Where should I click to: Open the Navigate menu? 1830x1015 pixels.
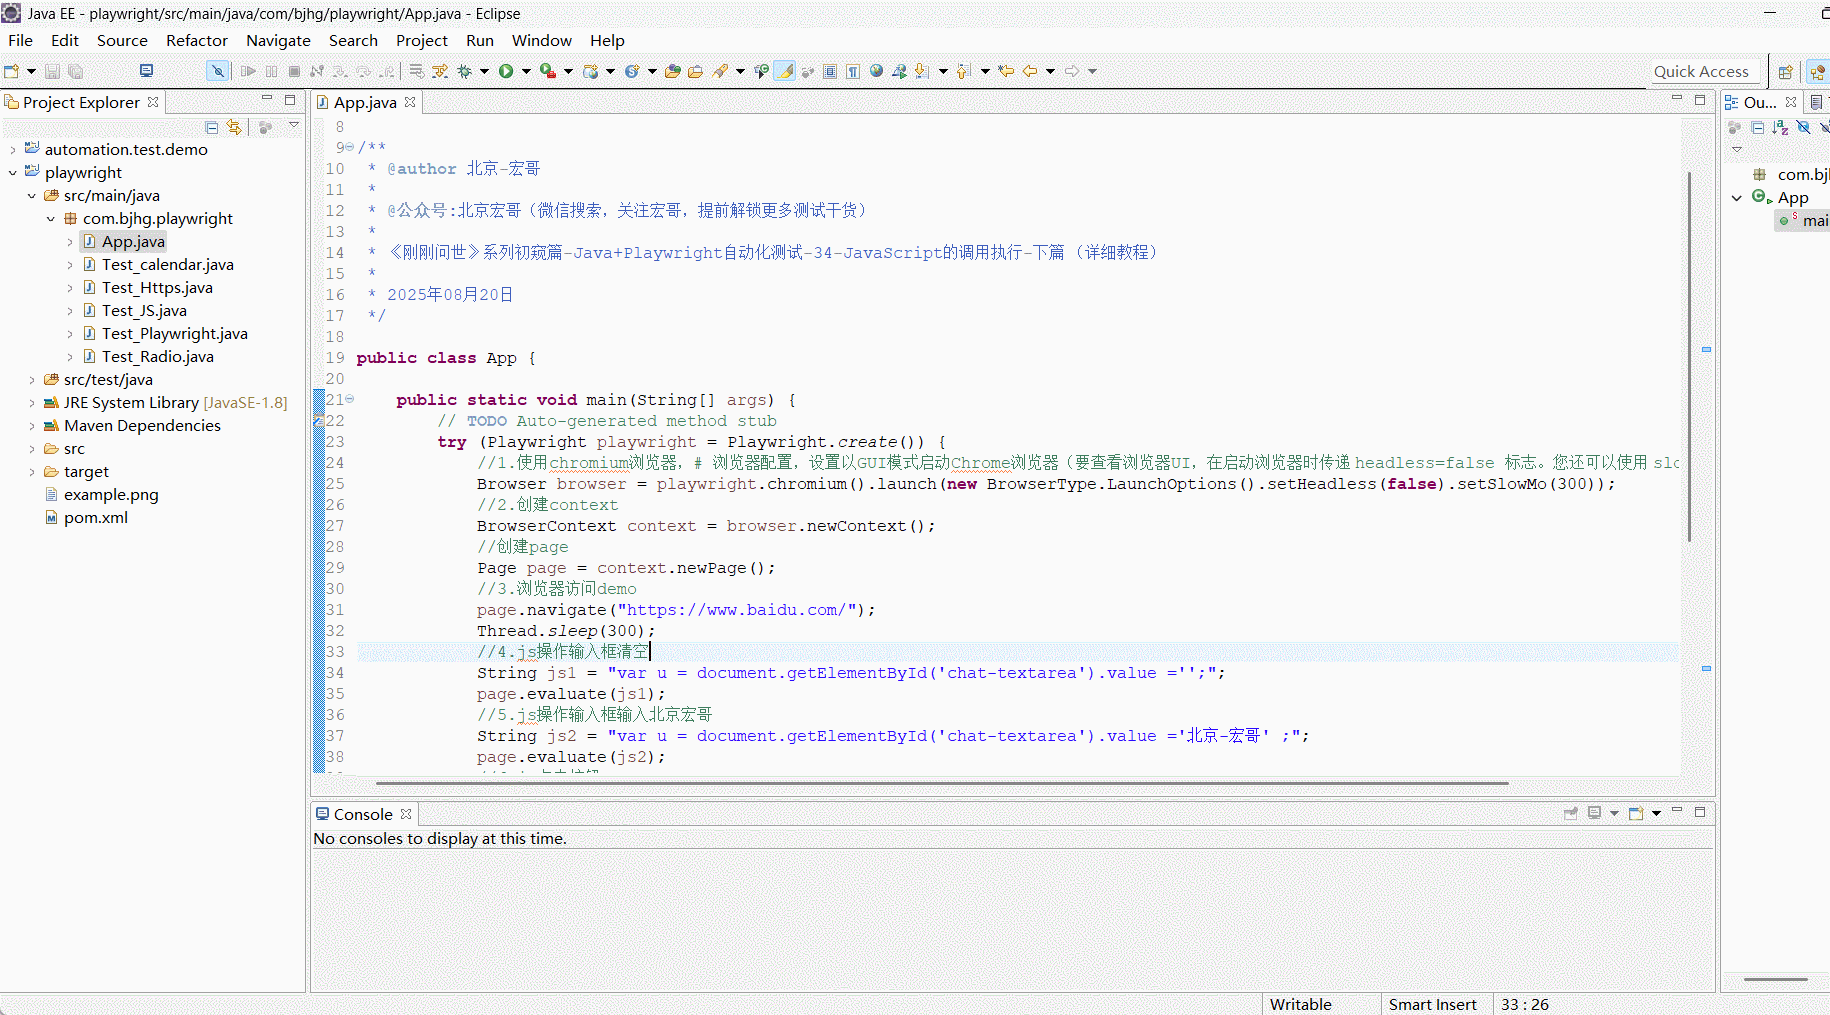click(278, 40)
